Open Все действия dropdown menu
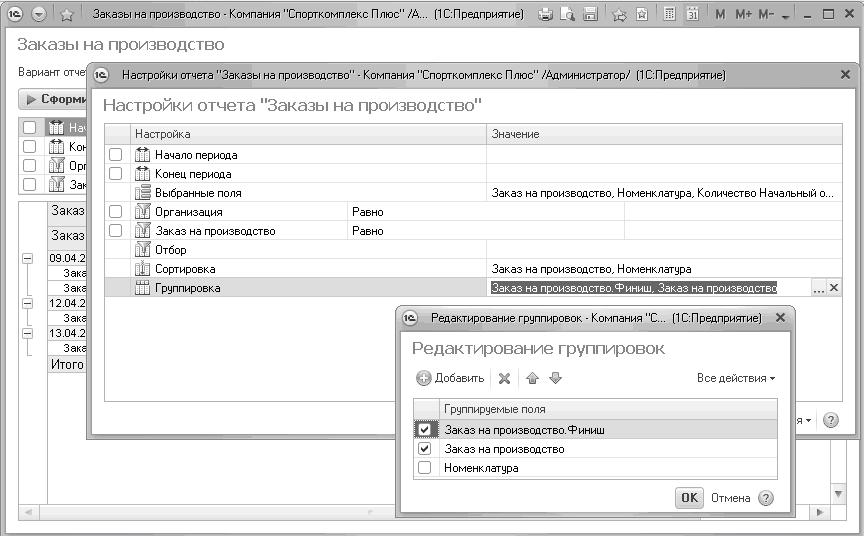 tap(736, 378)
